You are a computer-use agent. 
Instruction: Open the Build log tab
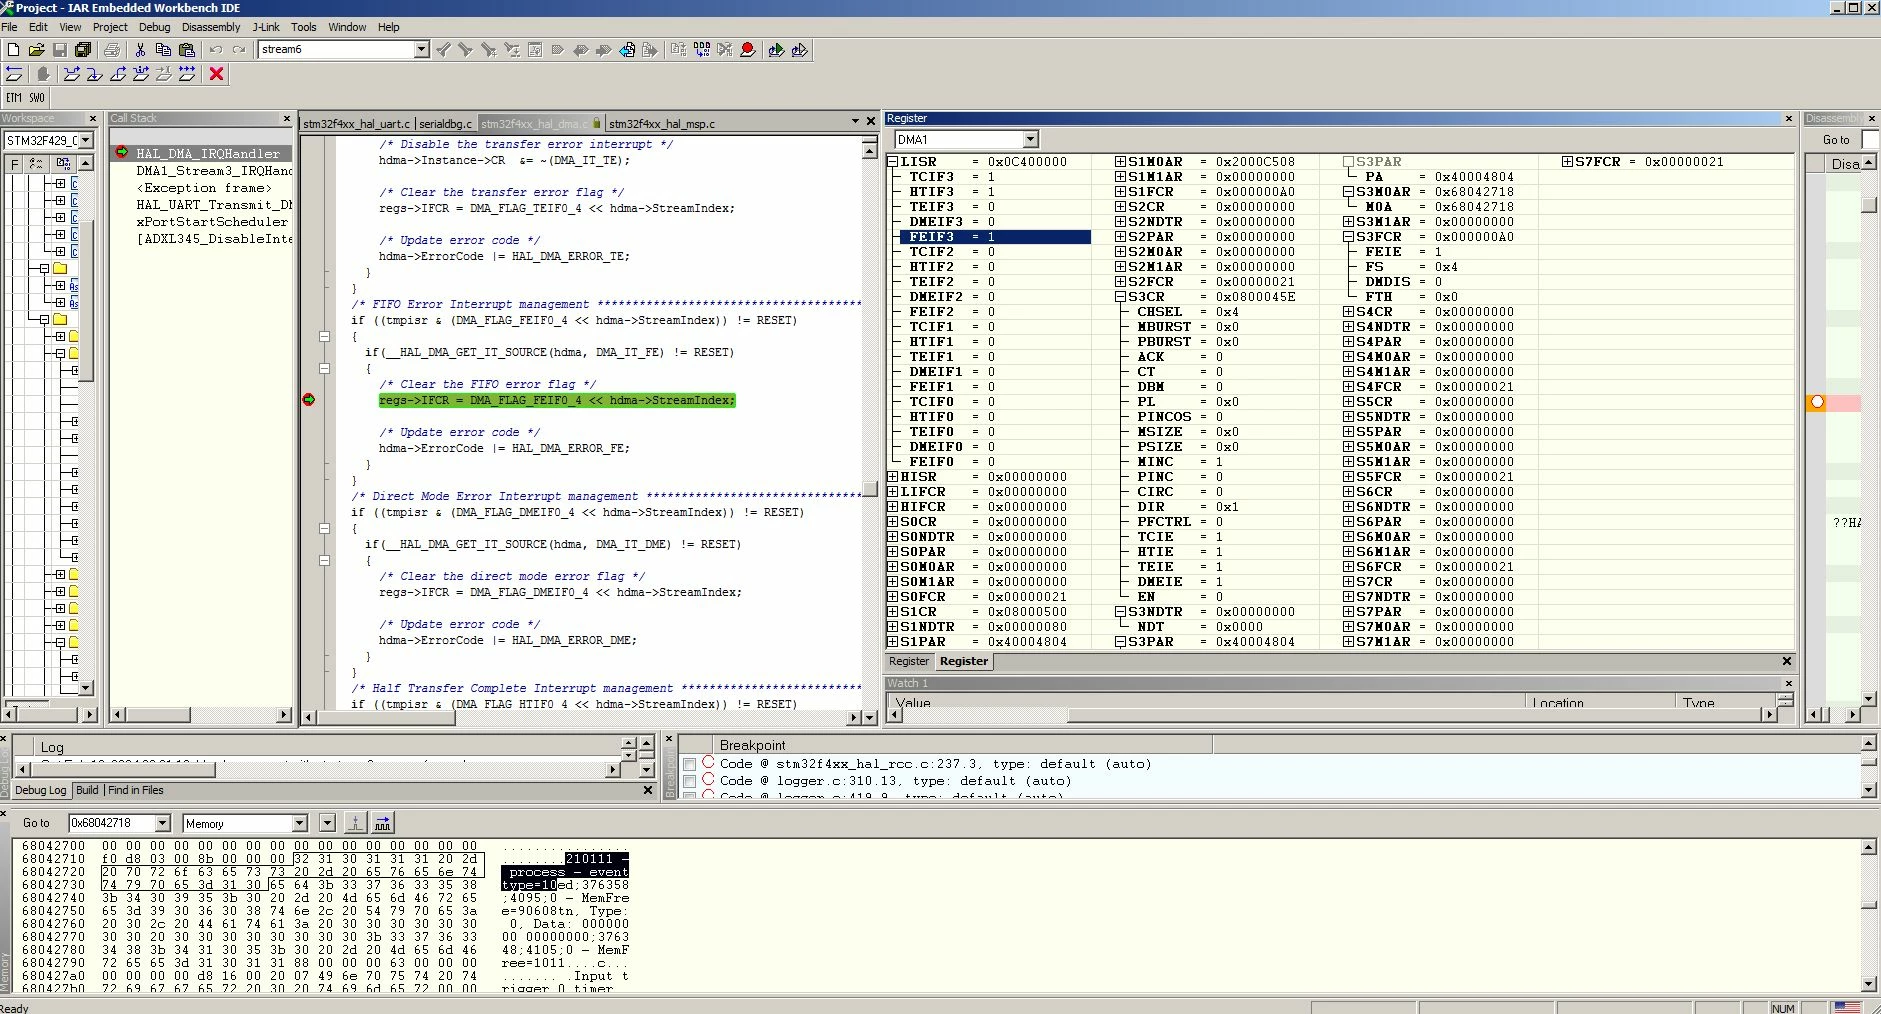pos(87,790)
